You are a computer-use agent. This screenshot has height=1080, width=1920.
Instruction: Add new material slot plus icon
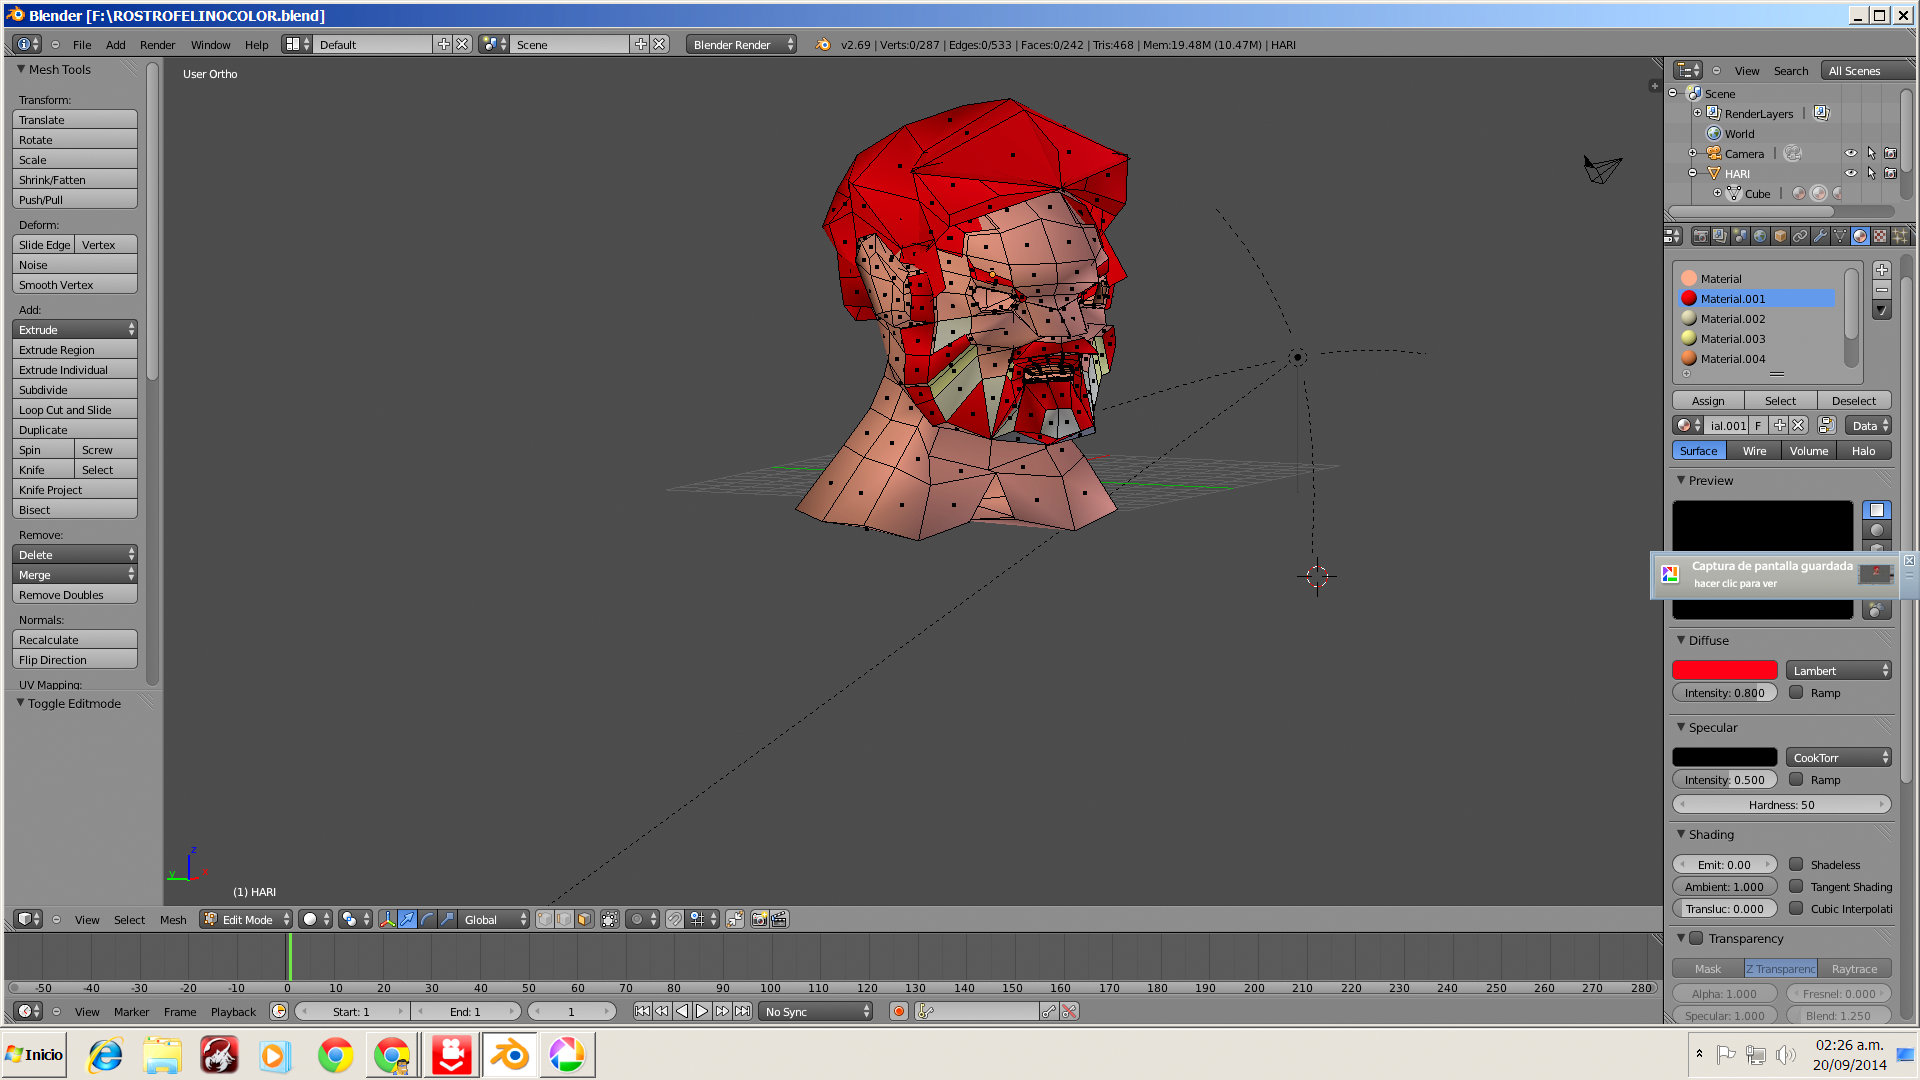1881,270
